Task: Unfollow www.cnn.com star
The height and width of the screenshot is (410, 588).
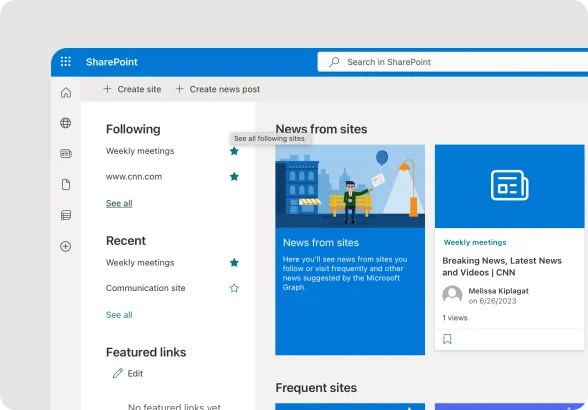Action: click(x=234, y=176)
